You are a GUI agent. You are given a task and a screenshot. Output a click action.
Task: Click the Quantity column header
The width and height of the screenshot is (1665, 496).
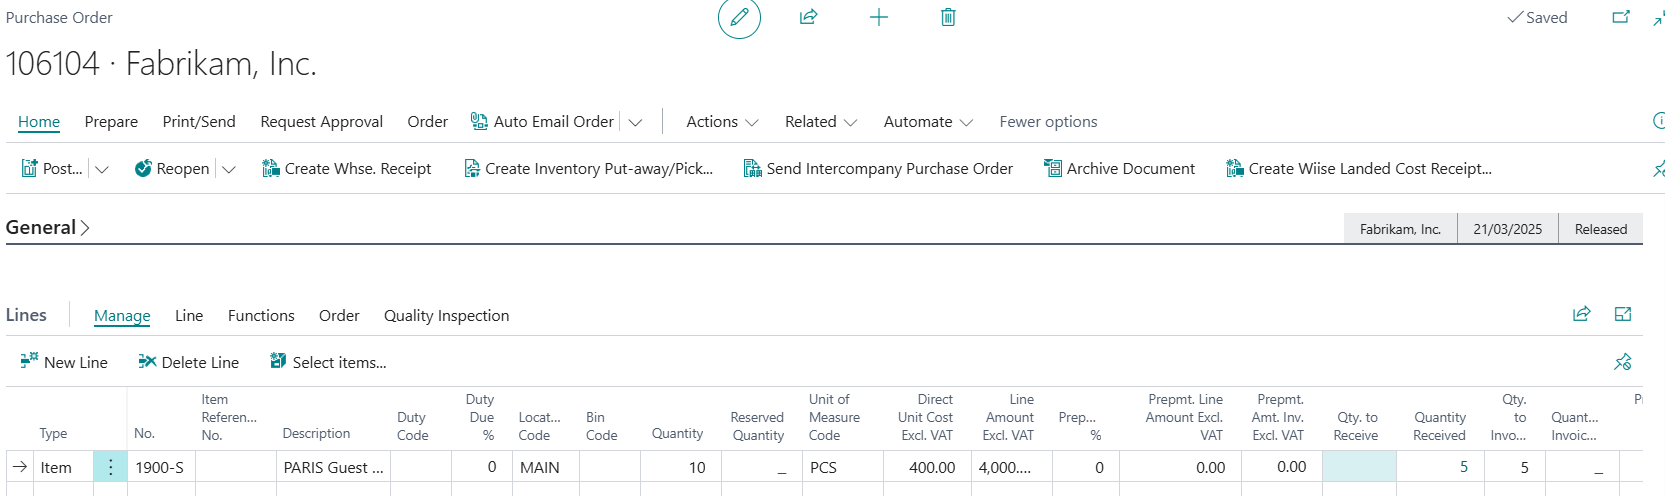[677, 433]
